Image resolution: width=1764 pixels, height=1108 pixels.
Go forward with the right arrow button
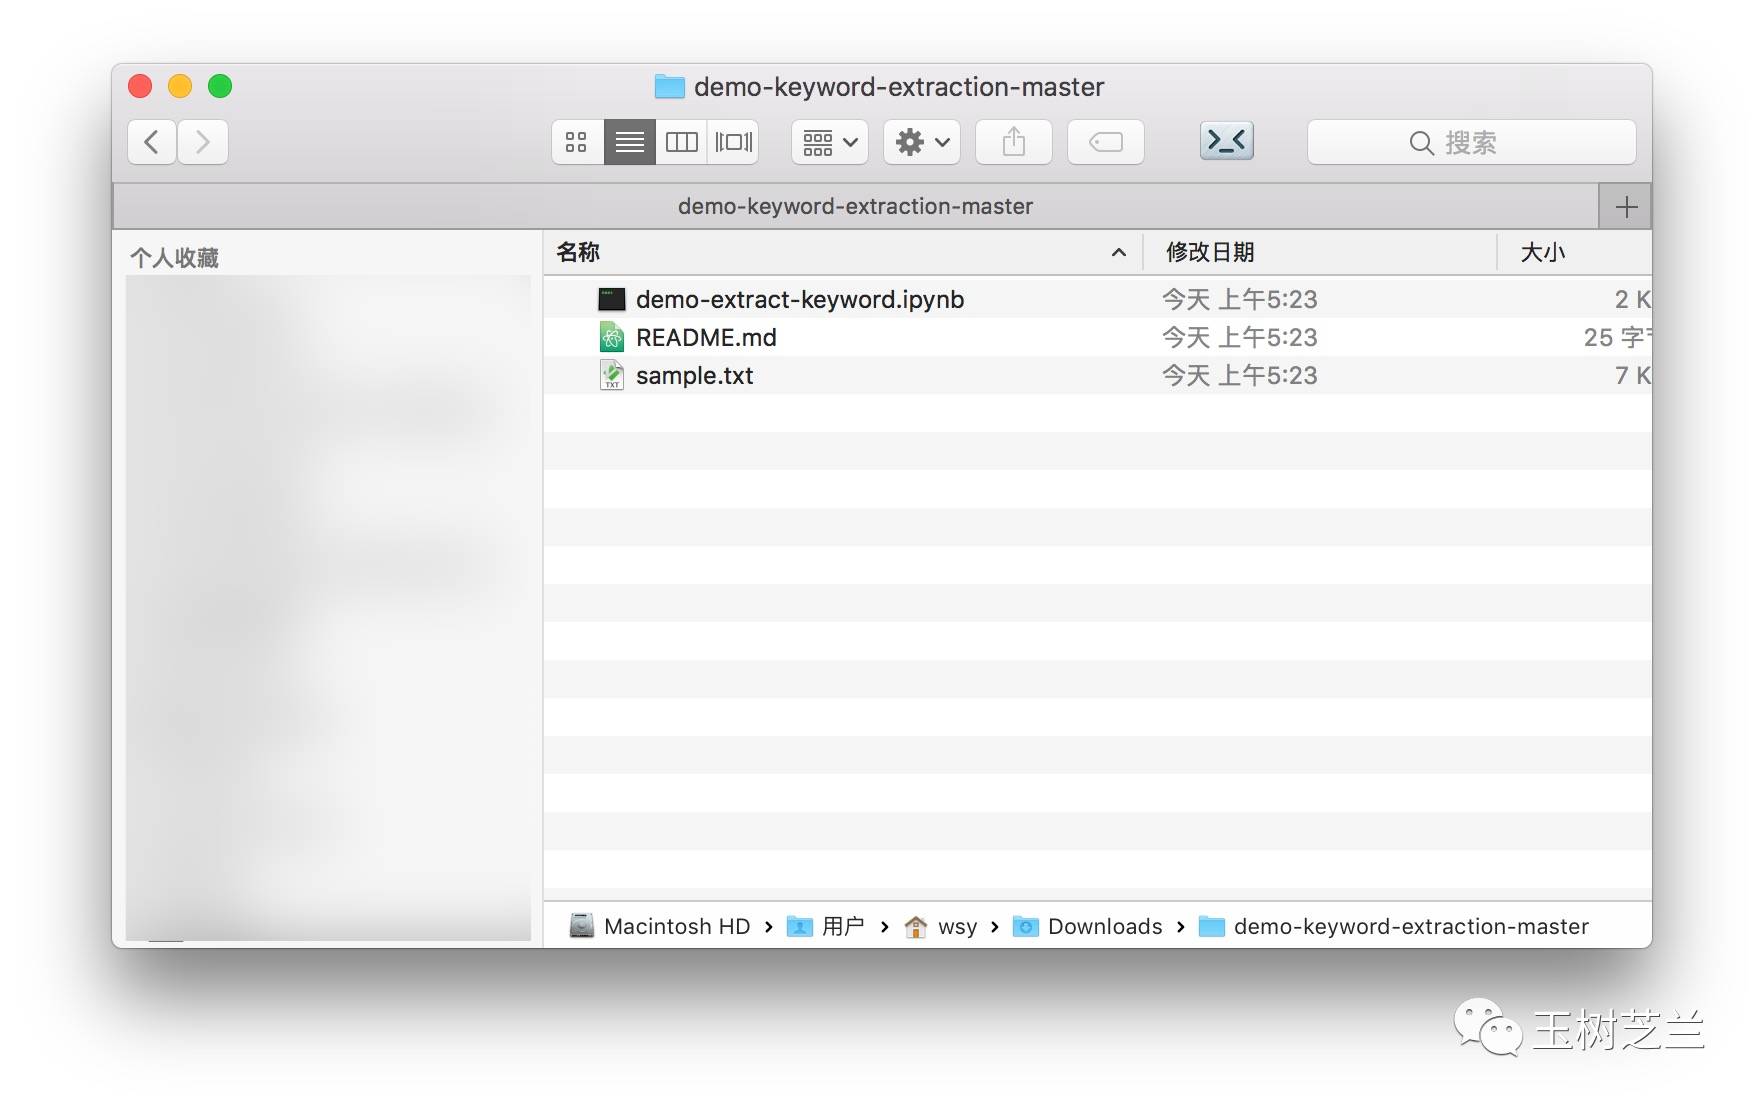[x=203, y=142]
